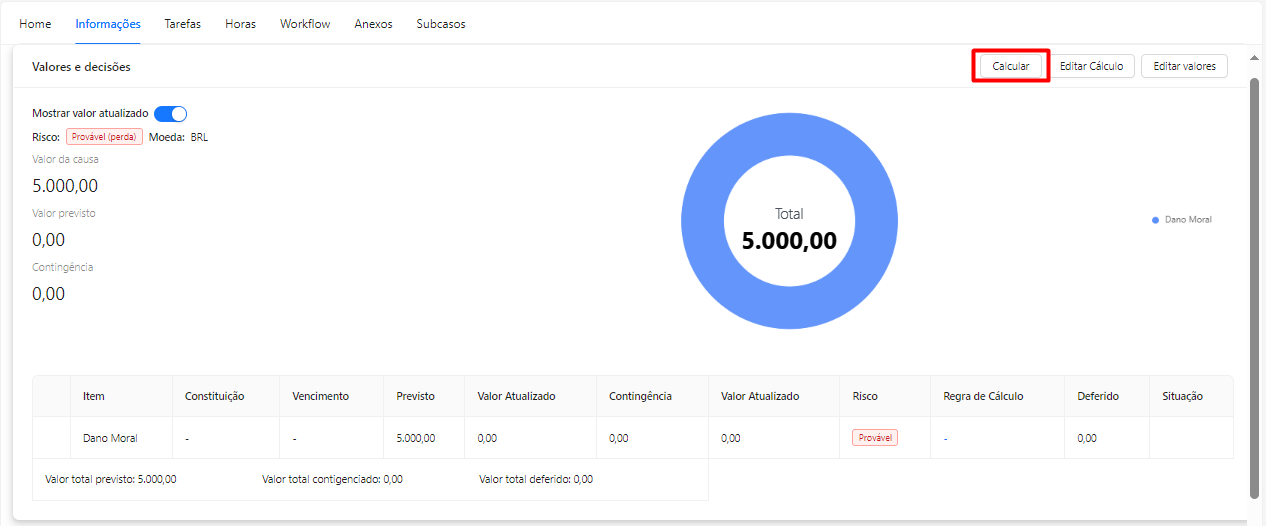Open the Horas tab
This screenshot has height=526, width=1266.
[240, 24]
